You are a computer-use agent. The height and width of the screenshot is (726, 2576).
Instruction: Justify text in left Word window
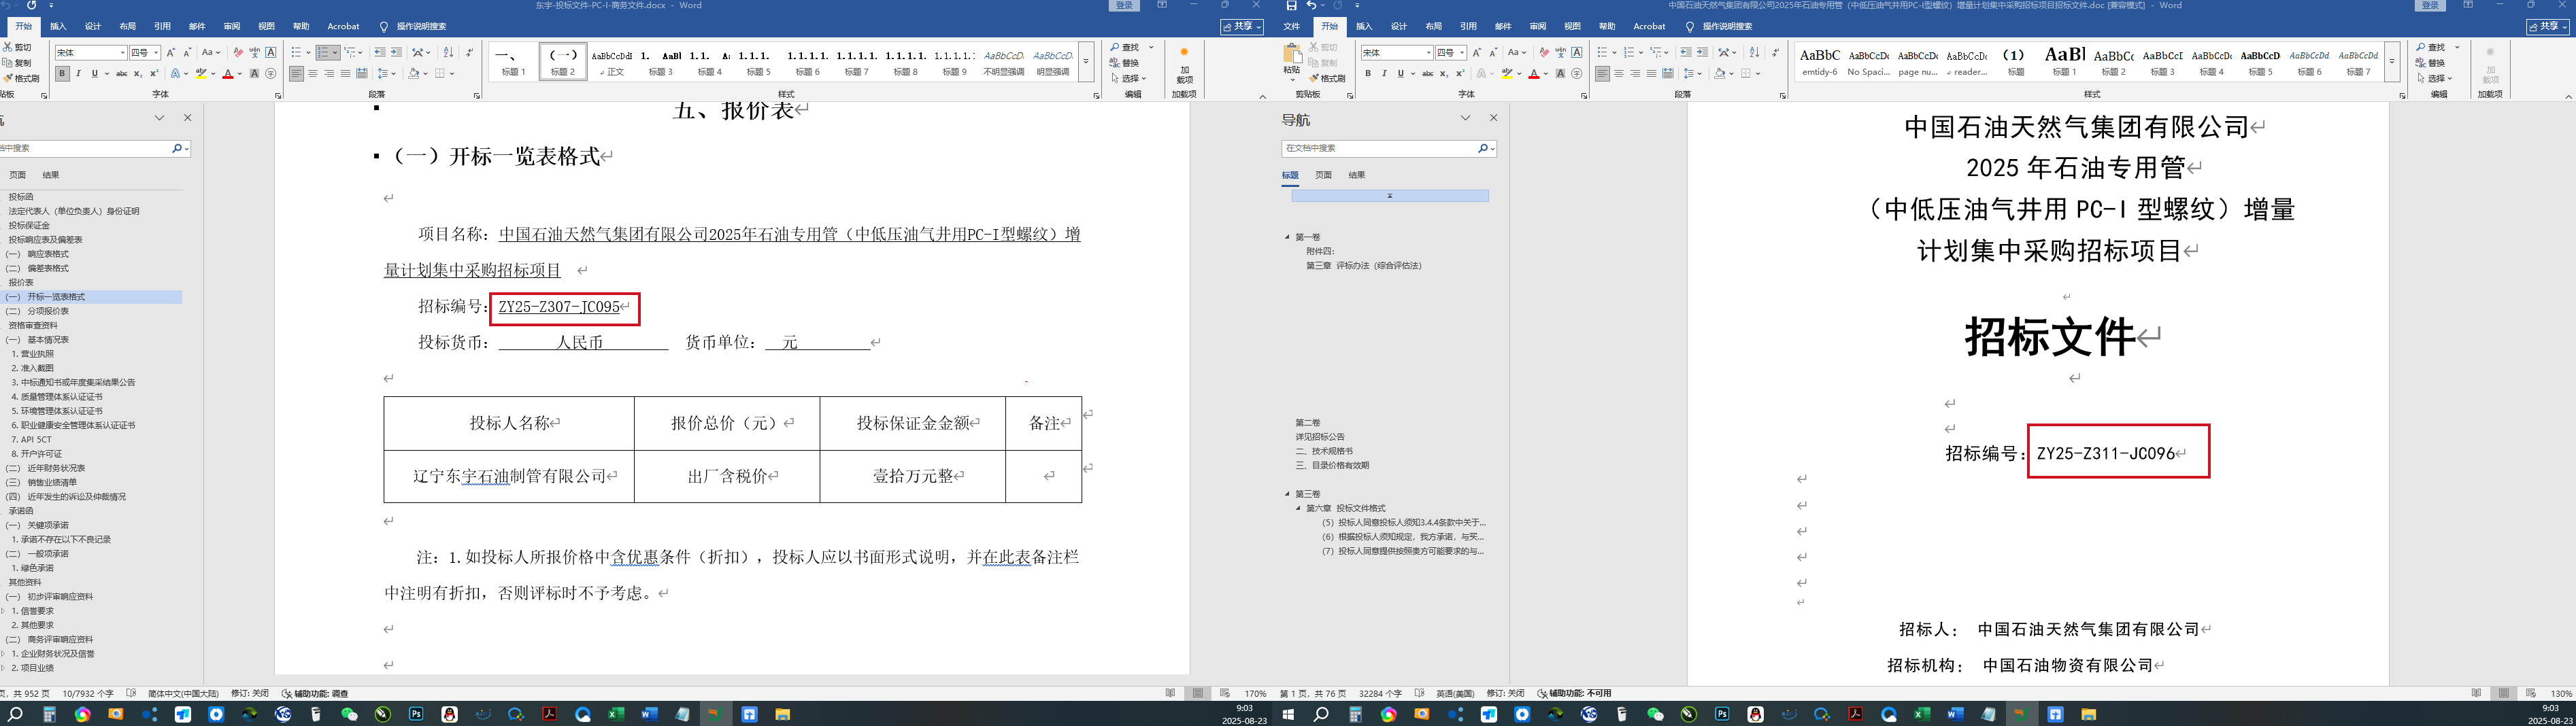click(345, 73)
